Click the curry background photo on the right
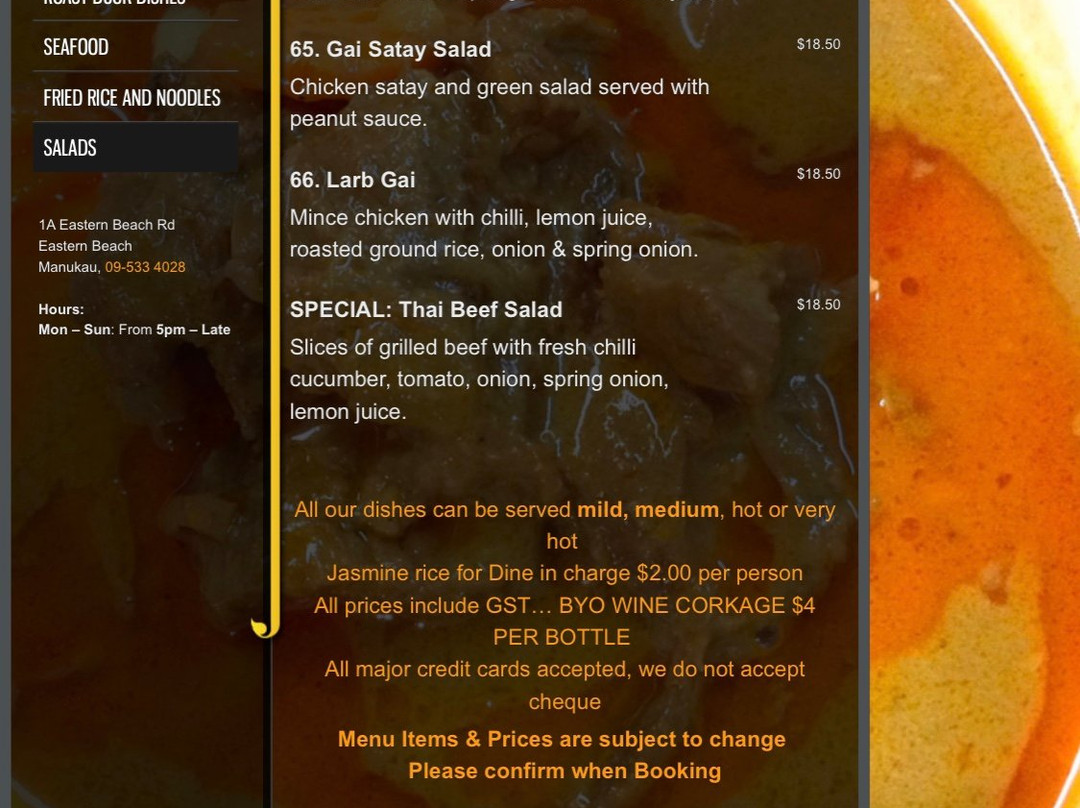The width and height of the screenshot is (1080, 808). tap(975, 413)
